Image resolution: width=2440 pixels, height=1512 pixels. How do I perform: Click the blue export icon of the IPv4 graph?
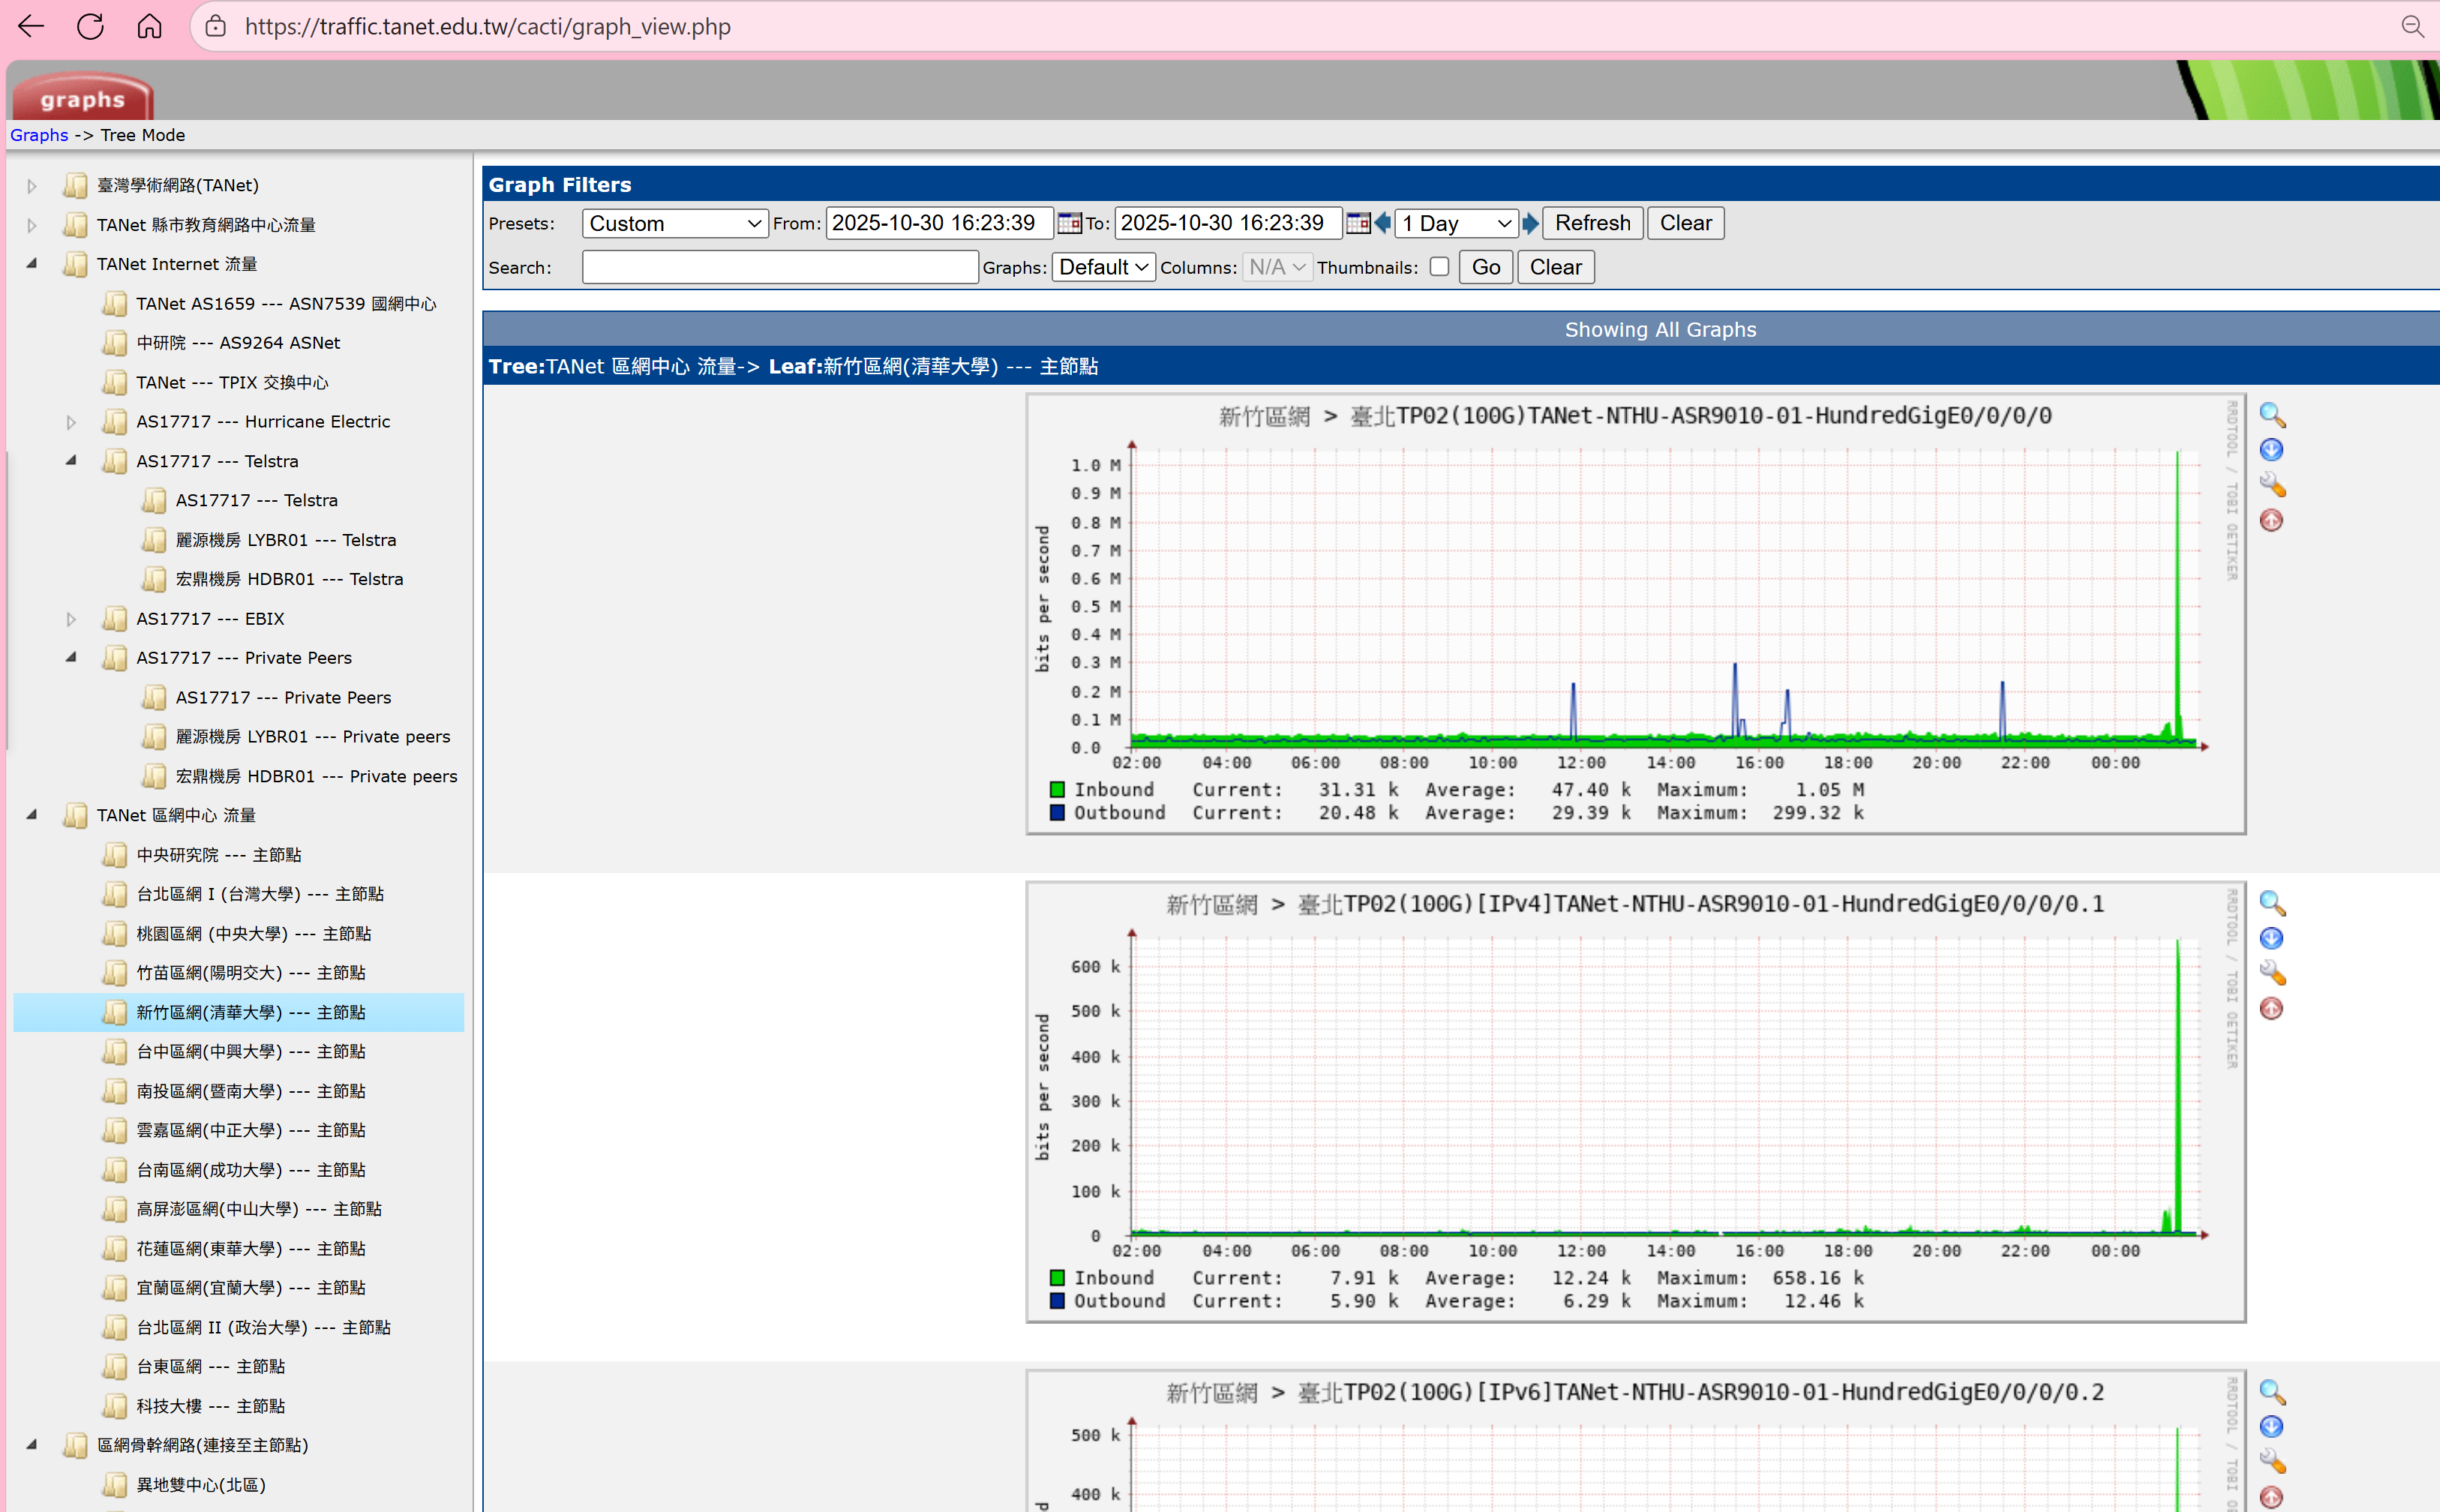pos(2271,938)
